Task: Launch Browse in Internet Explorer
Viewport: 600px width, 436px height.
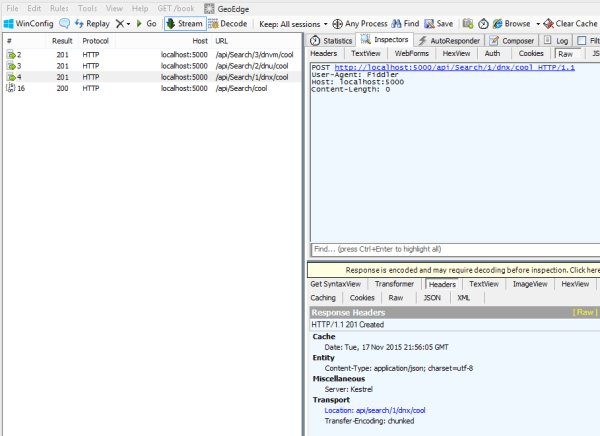Action: tap(511, 24)
